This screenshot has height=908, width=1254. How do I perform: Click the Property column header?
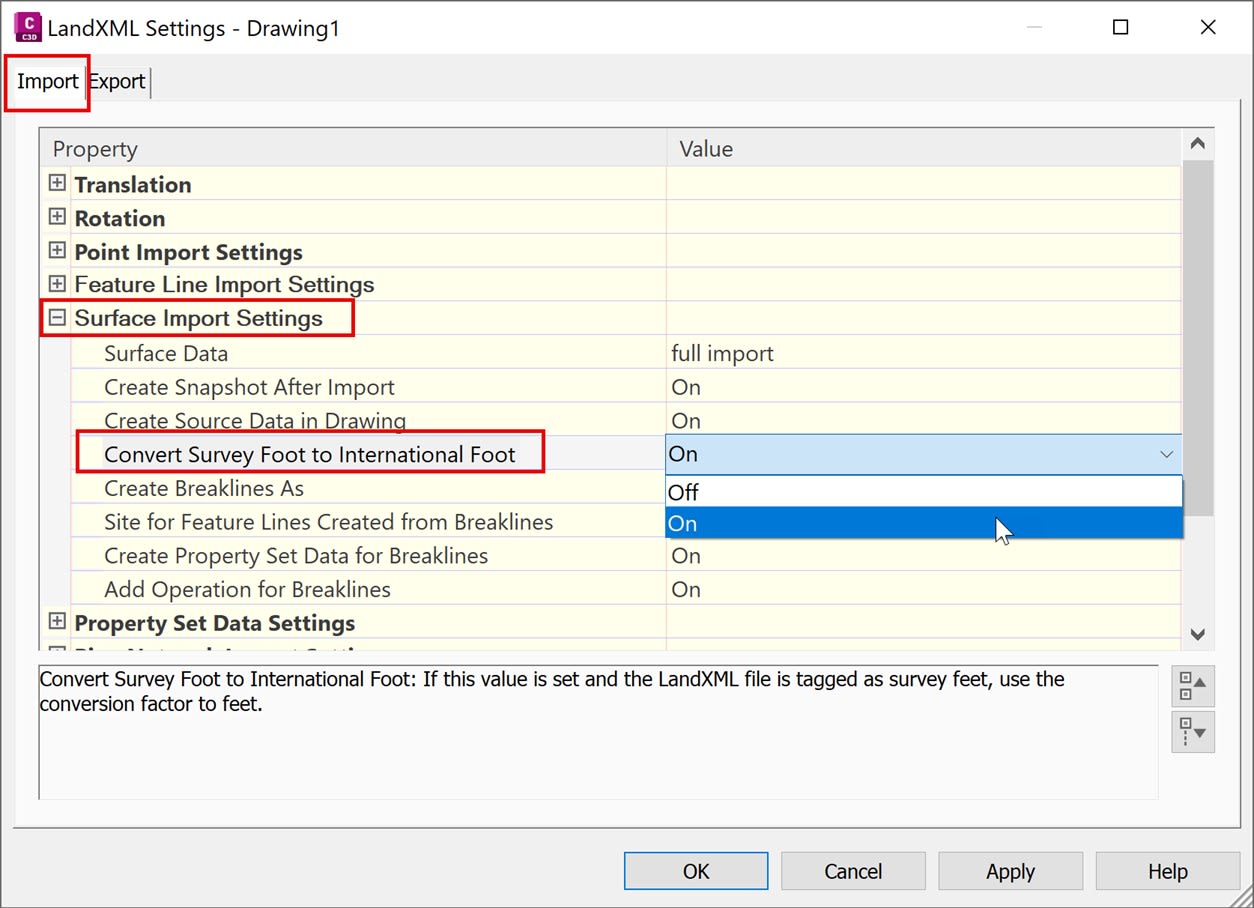point(354,148)
